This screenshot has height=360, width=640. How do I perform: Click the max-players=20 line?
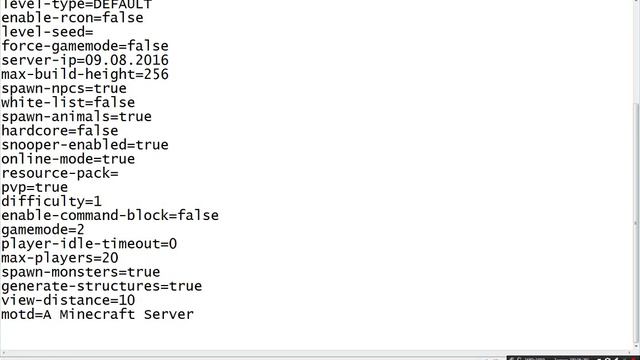(60, 258)
